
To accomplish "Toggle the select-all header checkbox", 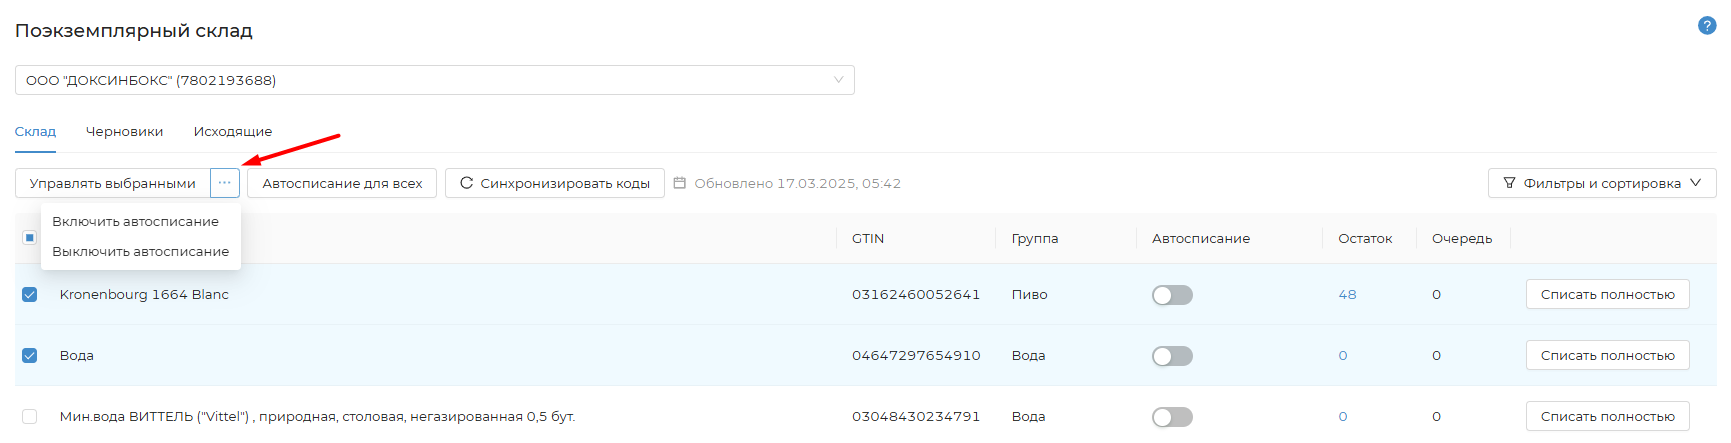I will (30, 238).
